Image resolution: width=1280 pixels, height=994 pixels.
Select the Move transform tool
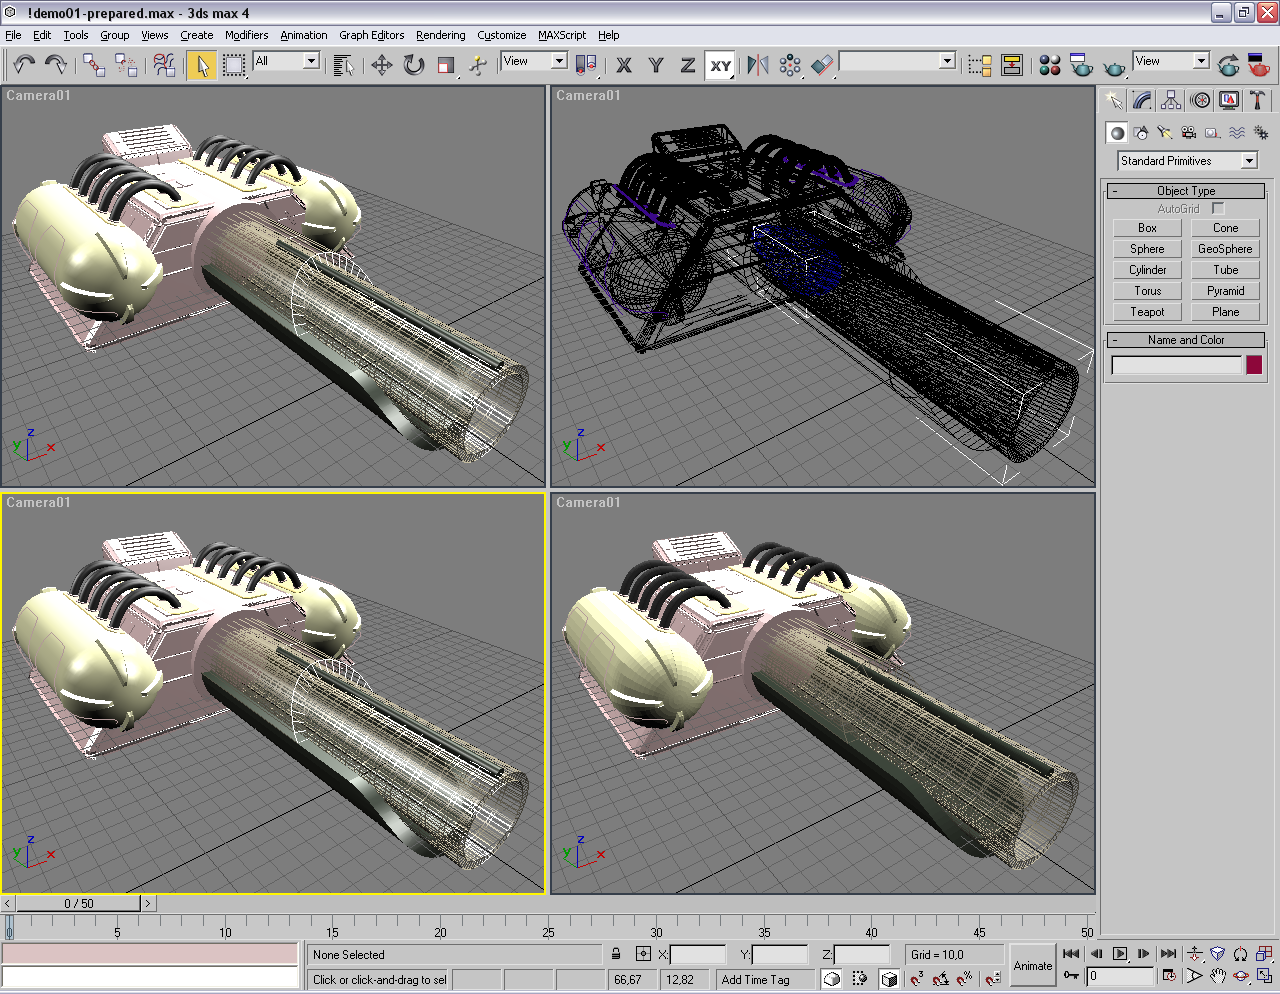pyautogui.click(x=381, y=65)
